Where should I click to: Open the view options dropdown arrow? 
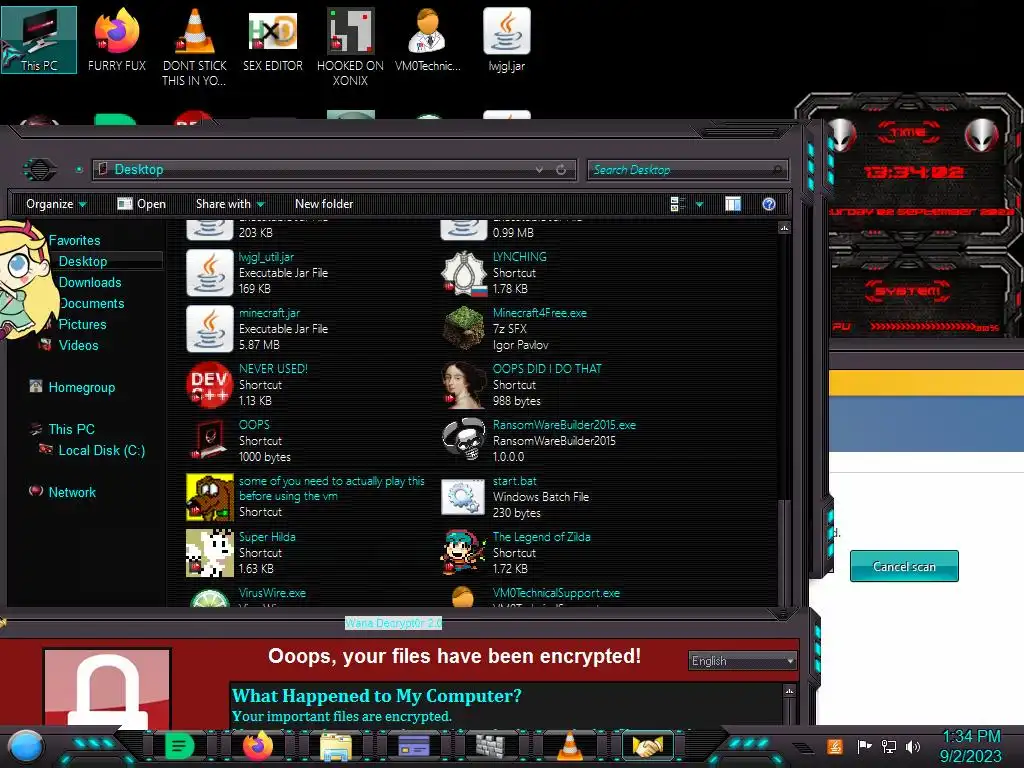699,204
